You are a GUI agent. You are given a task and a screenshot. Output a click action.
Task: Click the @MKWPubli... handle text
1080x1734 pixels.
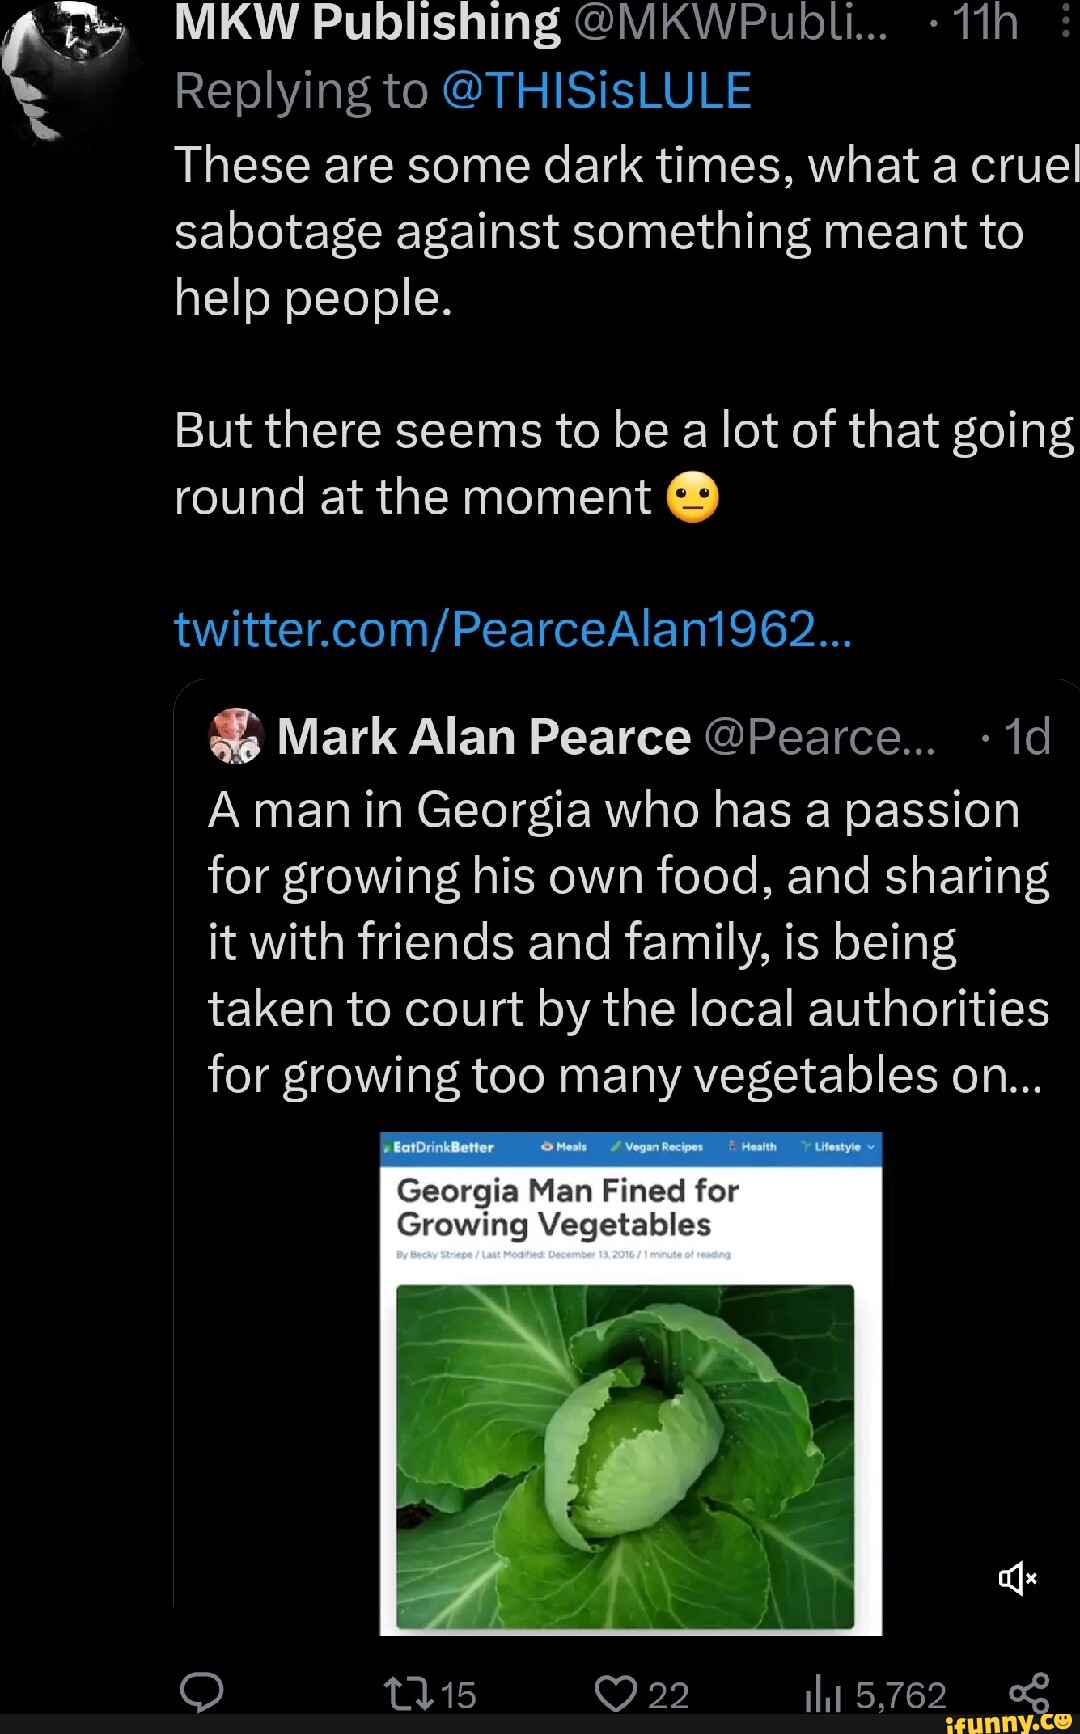(731, 22)
